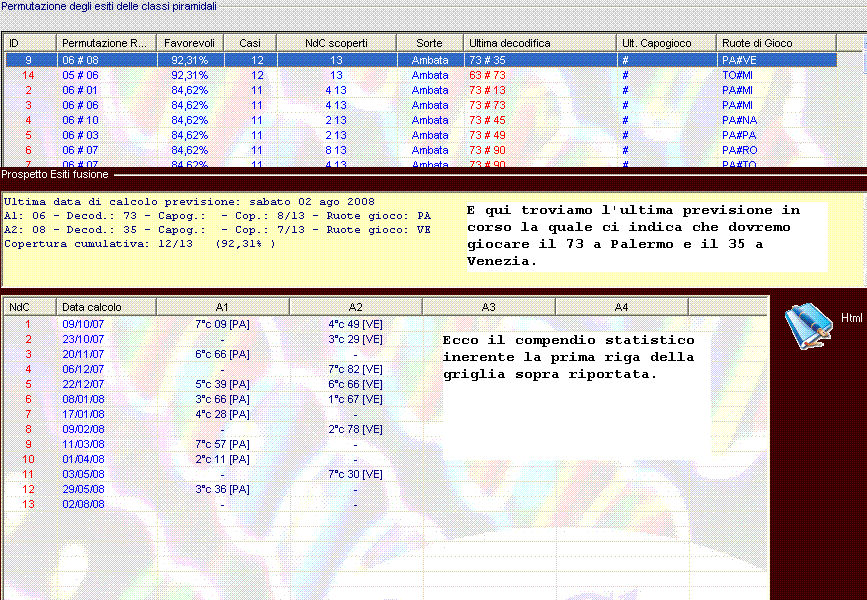Viewport: 867px width, 600px height.
Task: Click the A1 column header
Action: click(223, 307)
